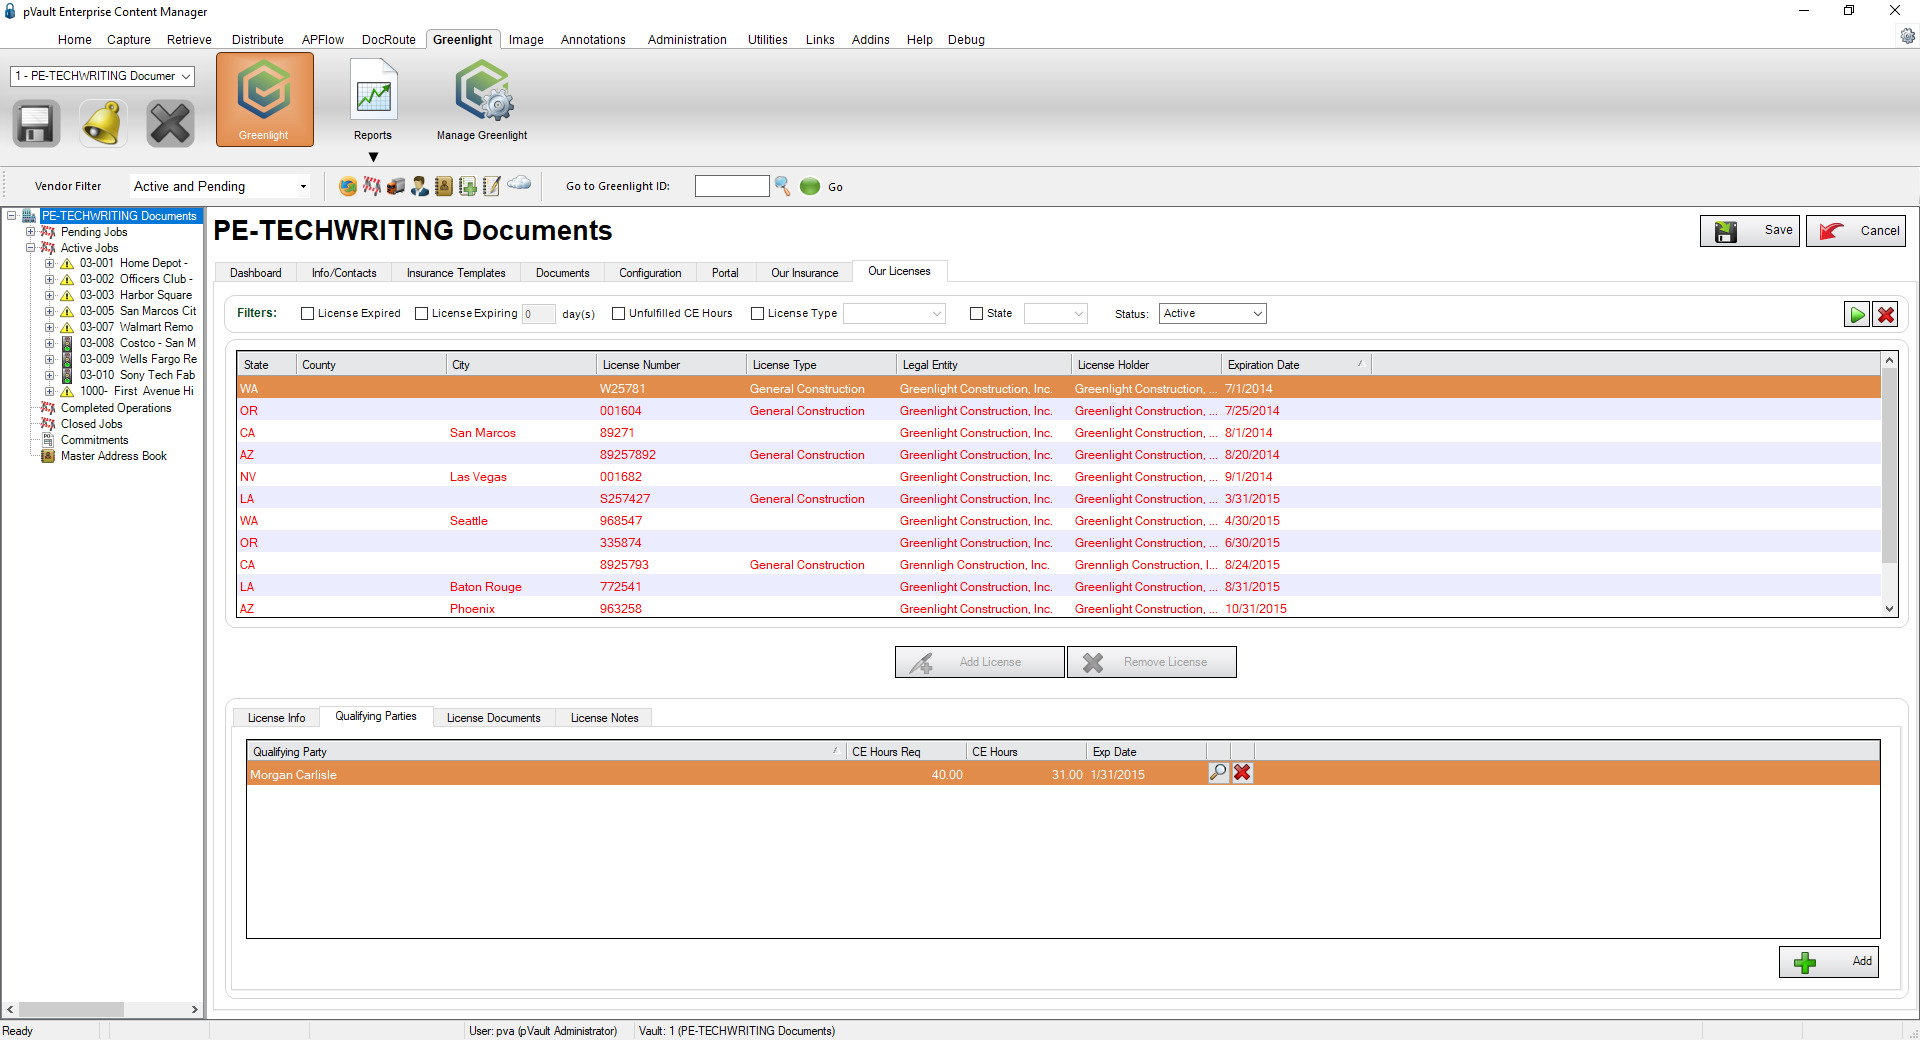
Task: Click Add qualifying party button
Action: 1829,962
